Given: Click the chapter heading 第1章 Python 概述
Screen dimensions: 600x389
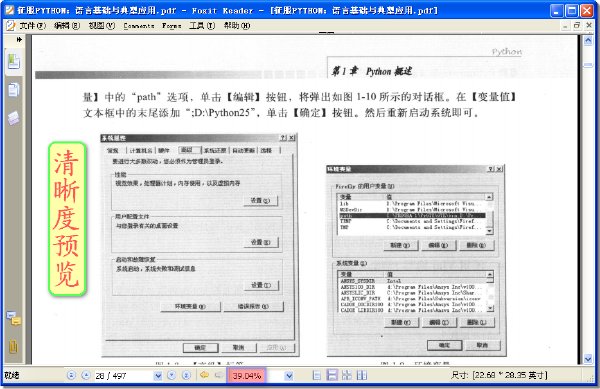Looking at the screenshot, I should click(372, 71).
